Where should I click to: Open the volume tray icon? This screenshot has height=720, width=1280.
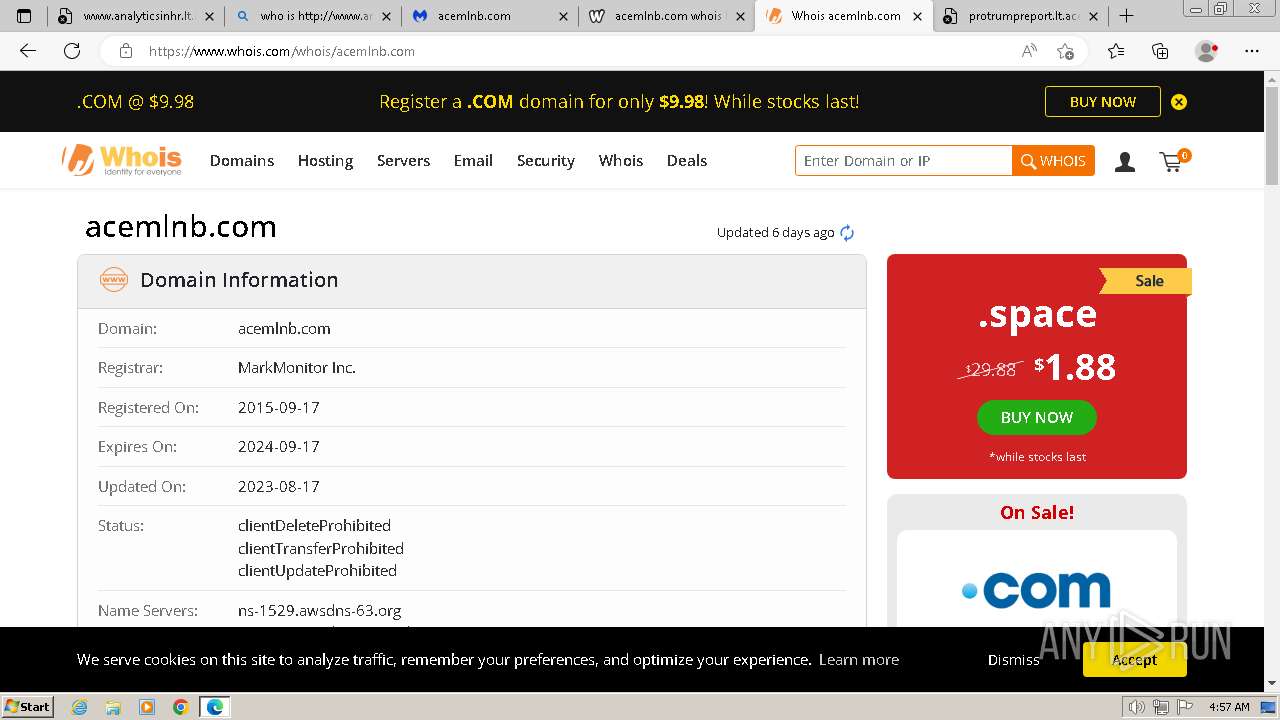(x=1136, y=707)
